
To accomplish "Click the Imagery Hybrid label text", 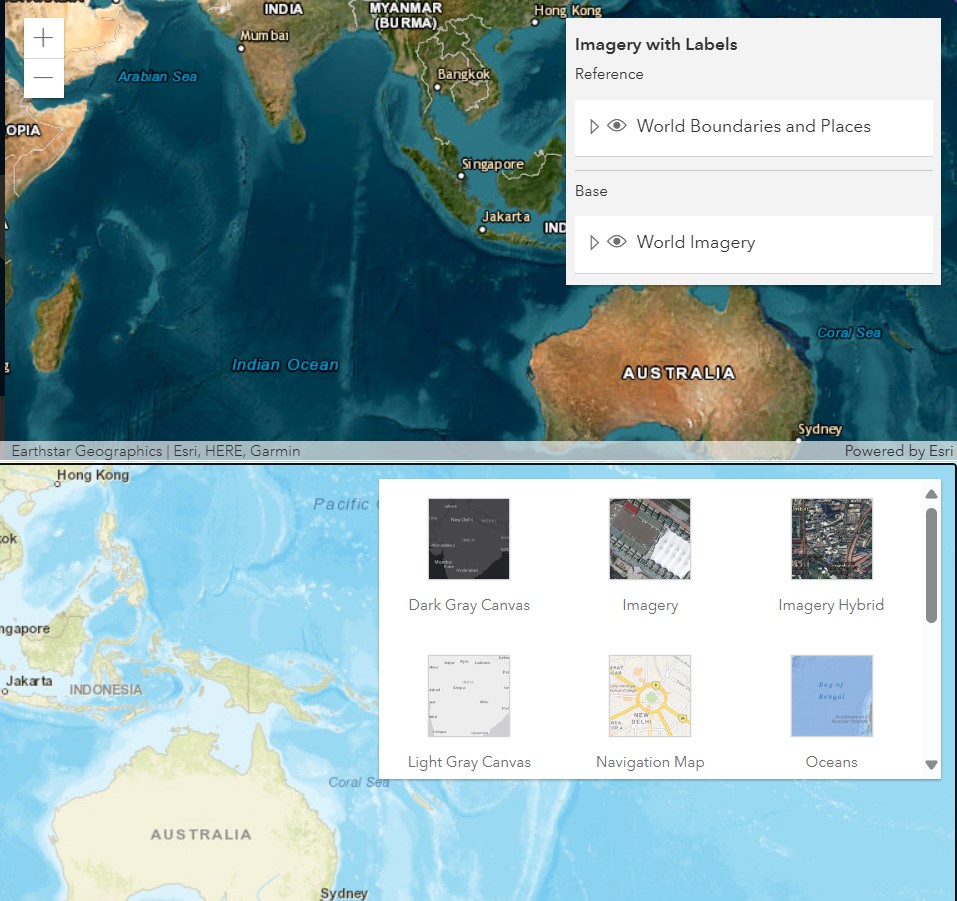I will pos(831,605).
